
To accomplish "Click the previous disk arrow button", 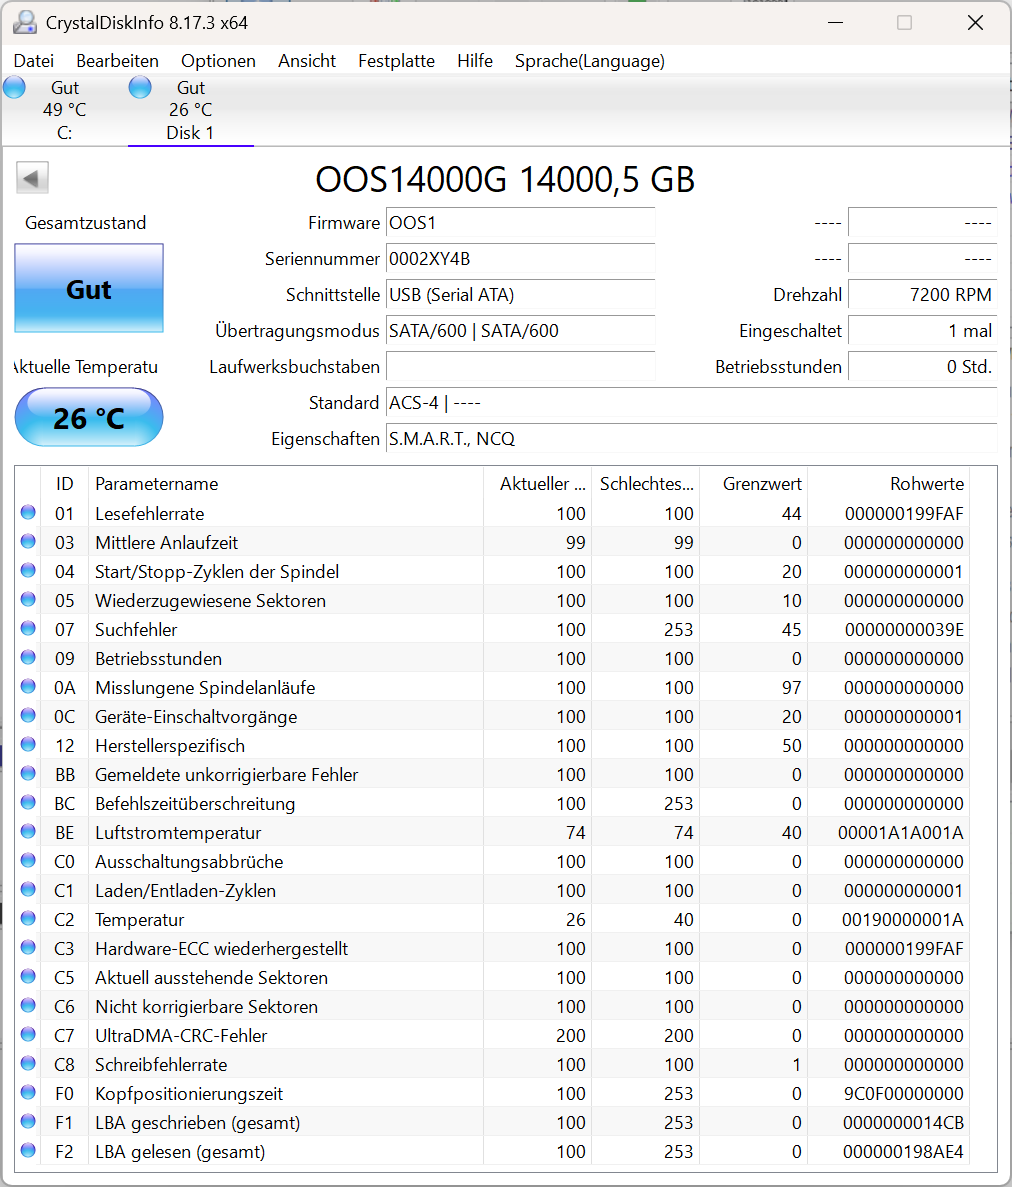I will tap(32, 179).
